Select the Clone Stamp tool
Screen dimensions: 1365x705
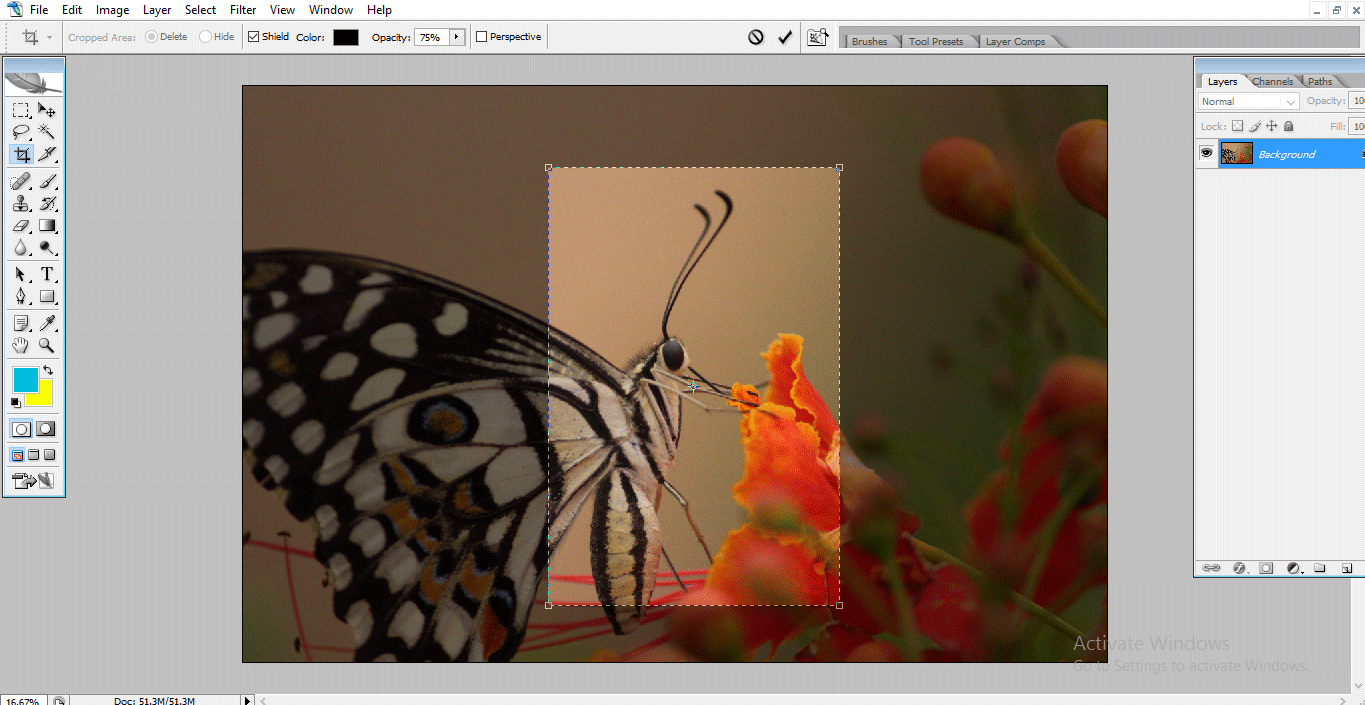[21, 204]
